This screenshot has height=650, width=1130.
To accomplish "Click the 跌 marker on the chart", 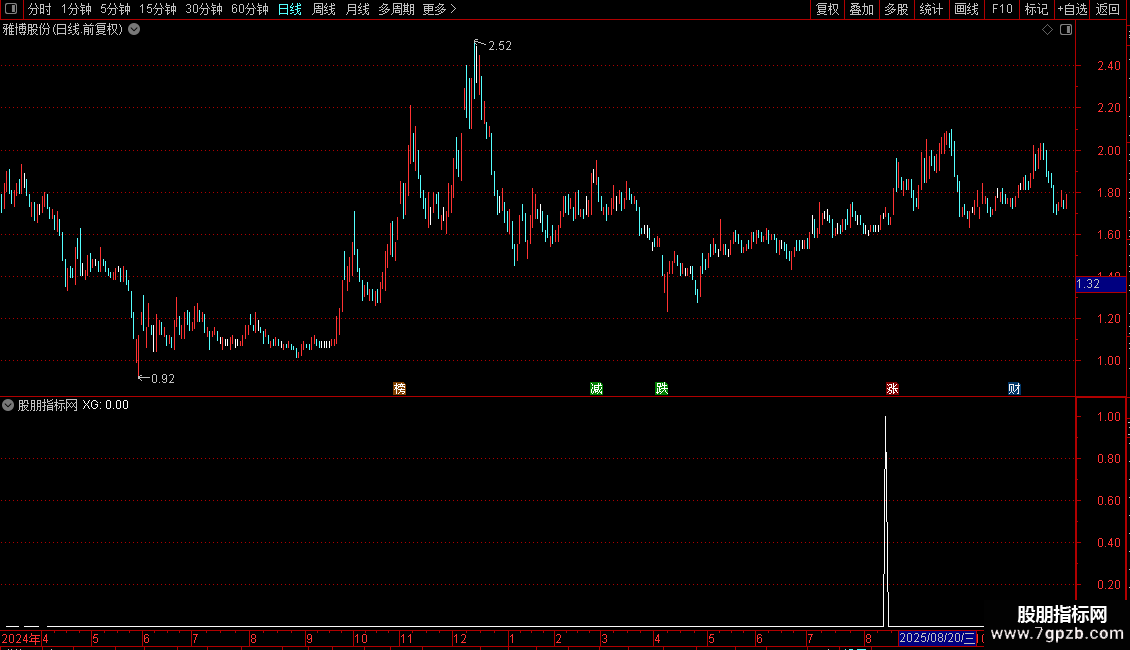I will (x=662, y=388).
